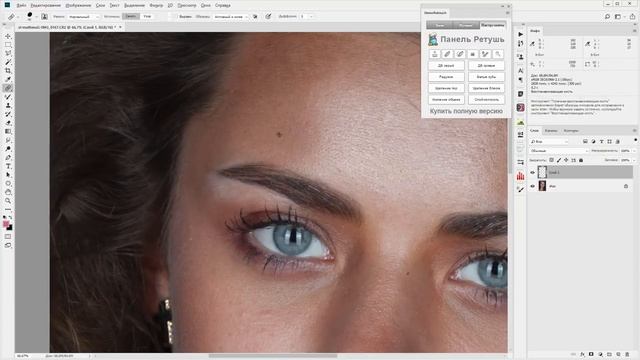Screen dimensions: 640x360
Task: Select the Gradient tool
Action: (x=8, y=131)
